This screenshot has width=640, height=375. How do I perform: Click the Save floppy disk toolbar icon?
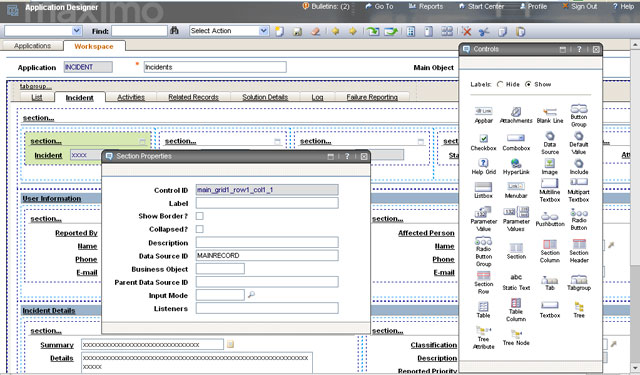[297, 31]
